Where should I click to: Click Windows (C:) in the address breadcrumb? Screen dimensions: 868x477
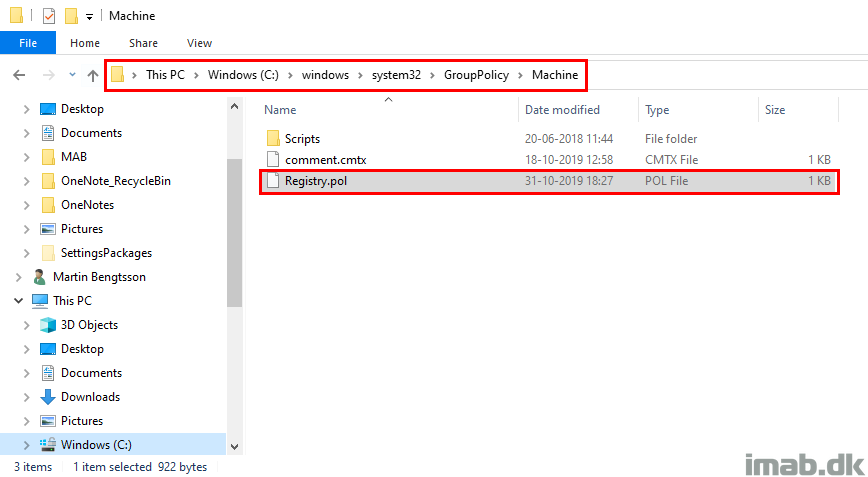click(x=243, y=75)
